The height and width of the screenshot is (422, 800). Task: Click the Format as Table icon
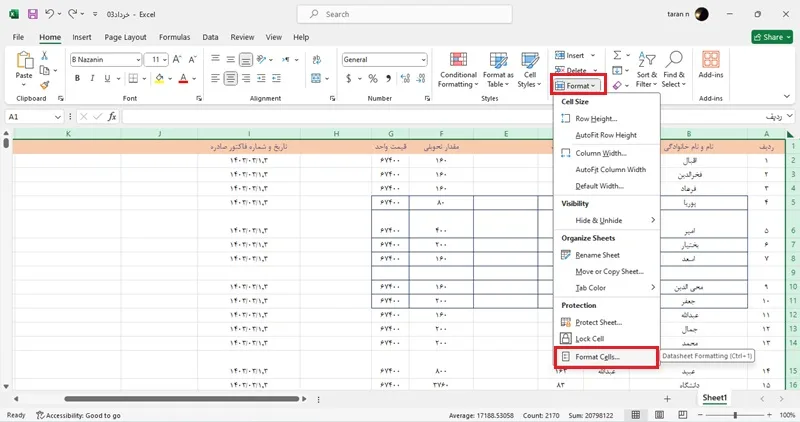point(498,60)
